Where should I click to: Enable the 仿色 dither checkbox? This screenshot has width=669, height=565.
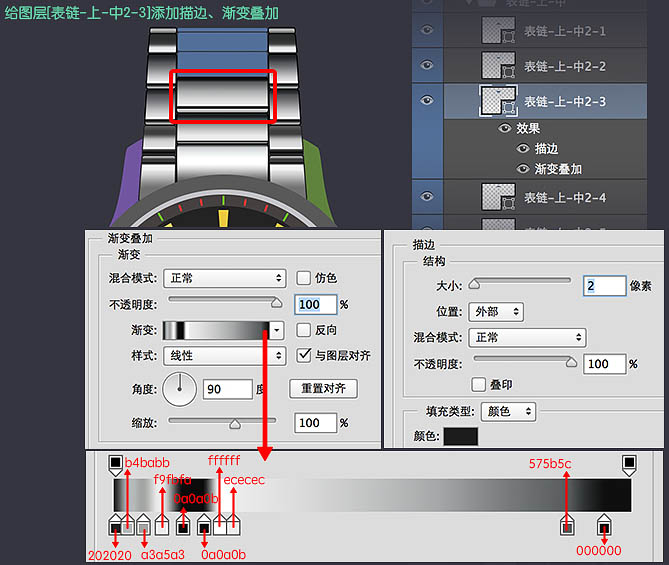click(x=303, y=278)
